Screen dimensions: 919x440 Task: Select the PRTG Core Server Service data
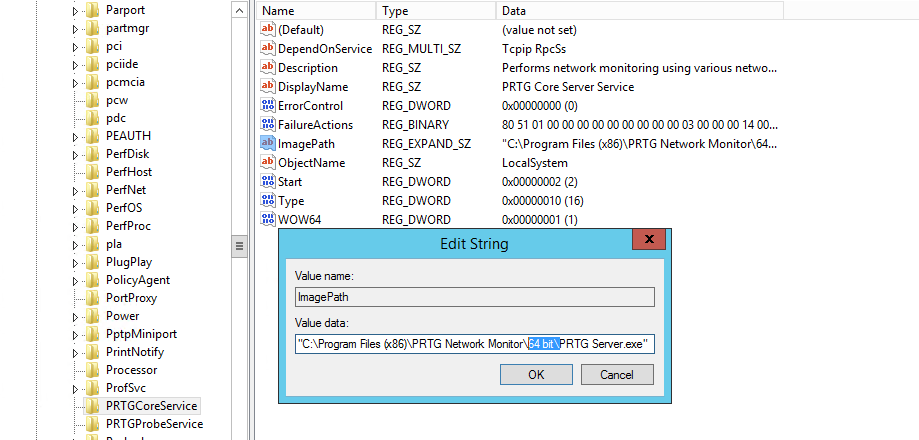(x=568, y=87)
